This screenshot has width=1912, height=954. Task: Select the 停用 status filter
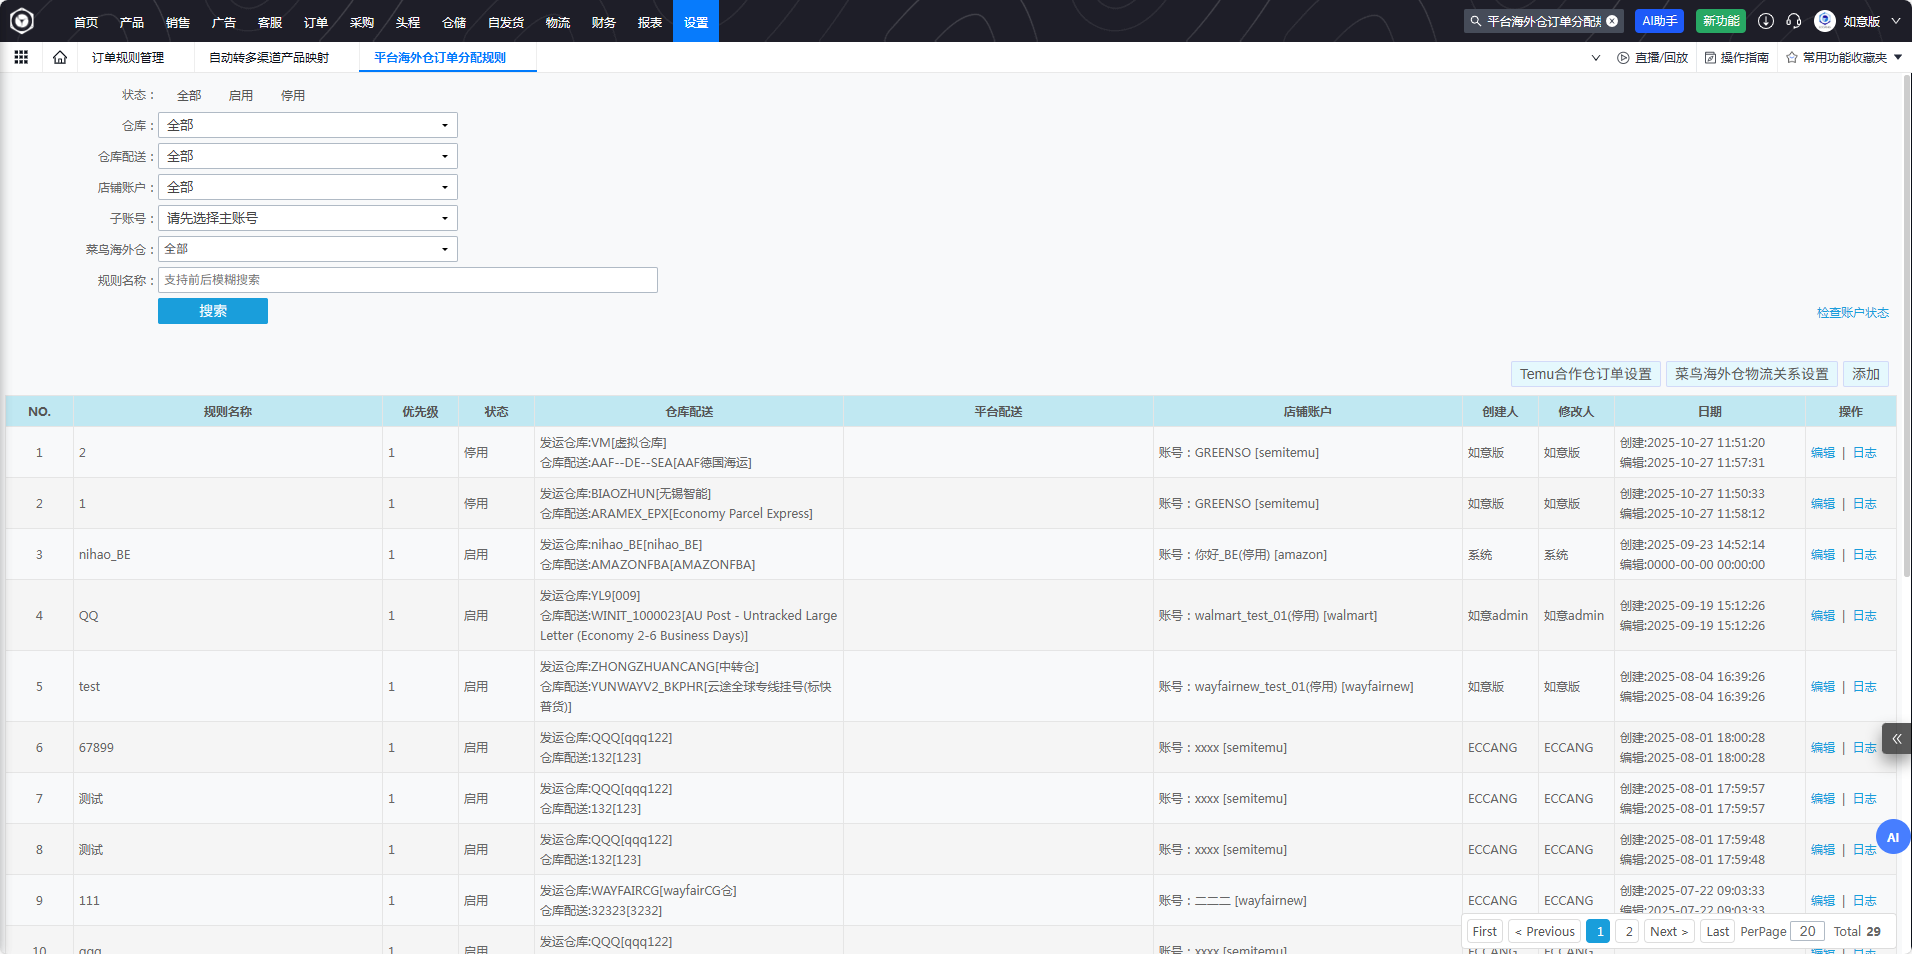(x=292, y=96)
